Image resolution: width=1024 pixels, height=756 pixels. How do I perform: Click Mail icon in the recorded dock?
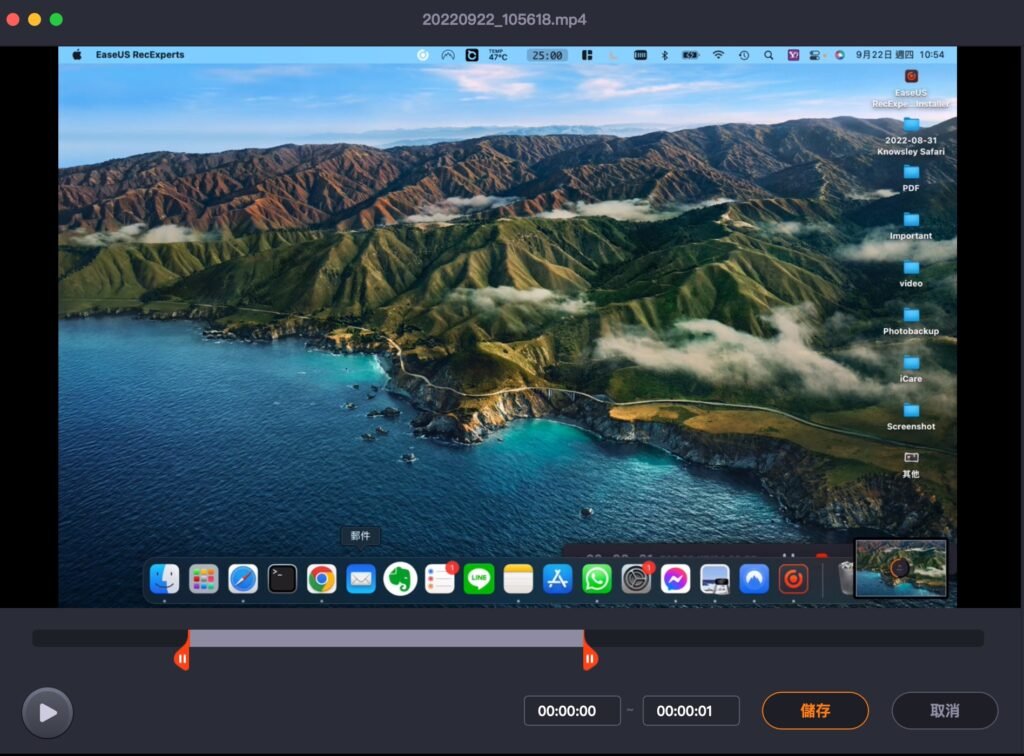tap(360, 578)
